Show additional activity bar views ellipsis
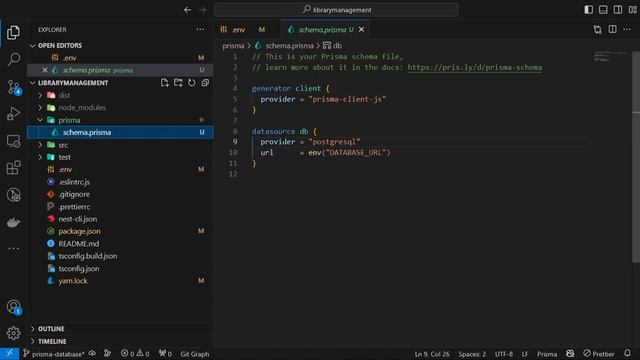This screenshot has width=640, height=360. pyautogui.click(x=13, y=248)
